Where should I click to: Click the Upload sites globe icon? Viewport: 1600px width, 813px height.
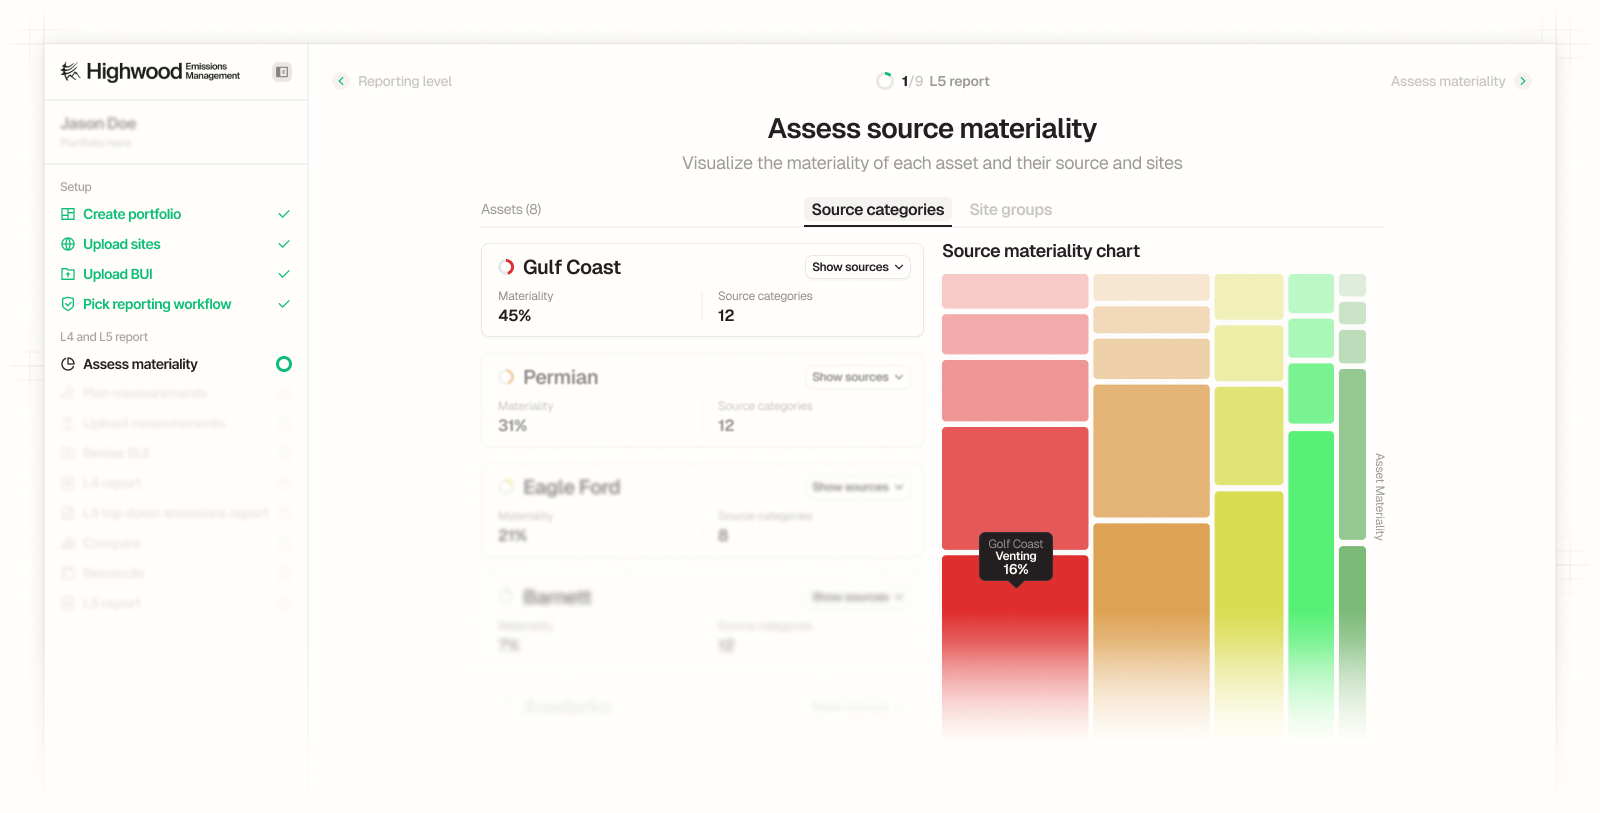pos(68,244)
